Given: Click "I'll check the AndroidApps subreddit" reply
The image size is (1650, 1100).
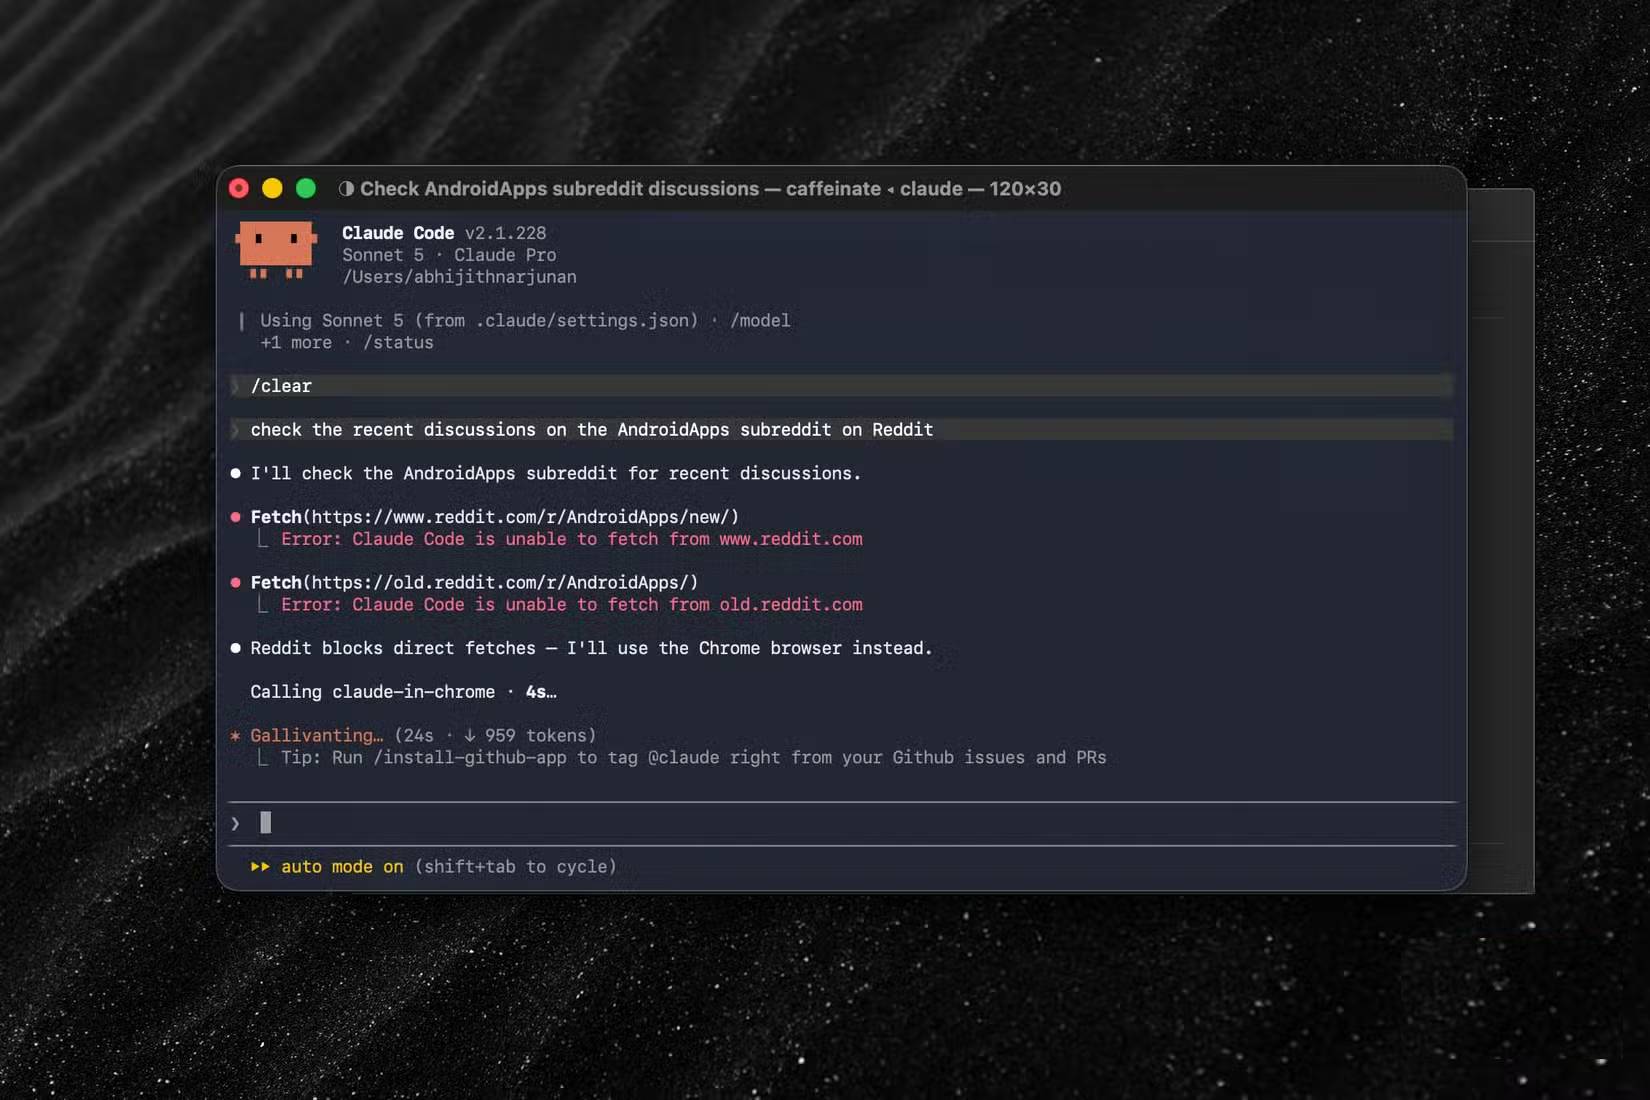Looking at the screenshot, I should tap(556, 473).
